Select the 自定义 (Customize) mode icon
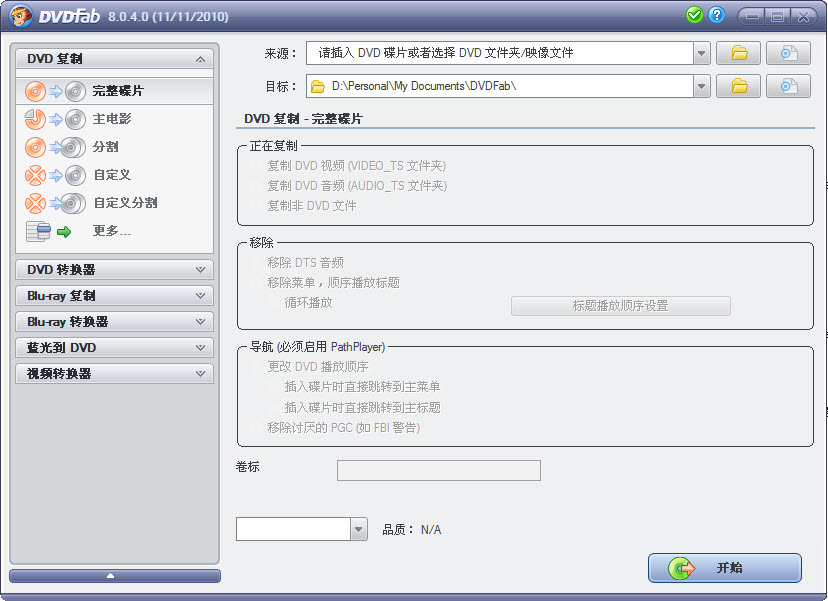 tap(36, 175)
